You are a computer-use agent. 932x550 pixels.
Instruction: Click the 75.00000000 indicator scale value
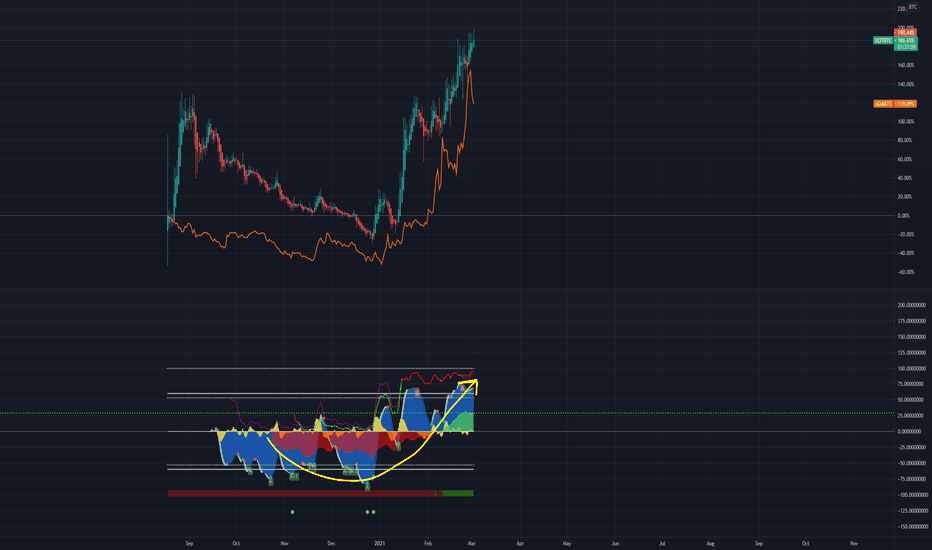click(910, 384)
